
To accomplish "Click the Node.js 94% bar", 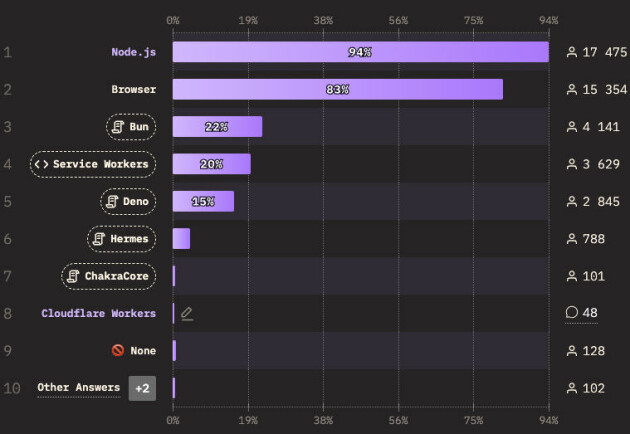I will [x=361, y=52].
